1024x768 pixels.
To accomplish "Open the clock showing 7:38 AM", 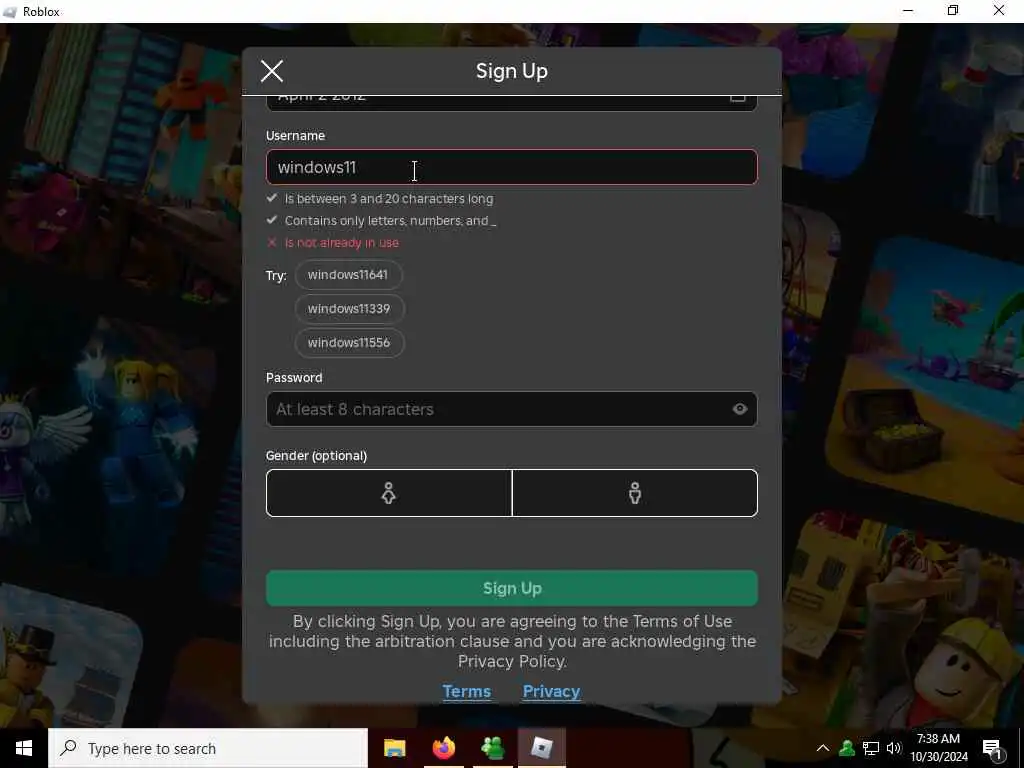I will (938, 748).
